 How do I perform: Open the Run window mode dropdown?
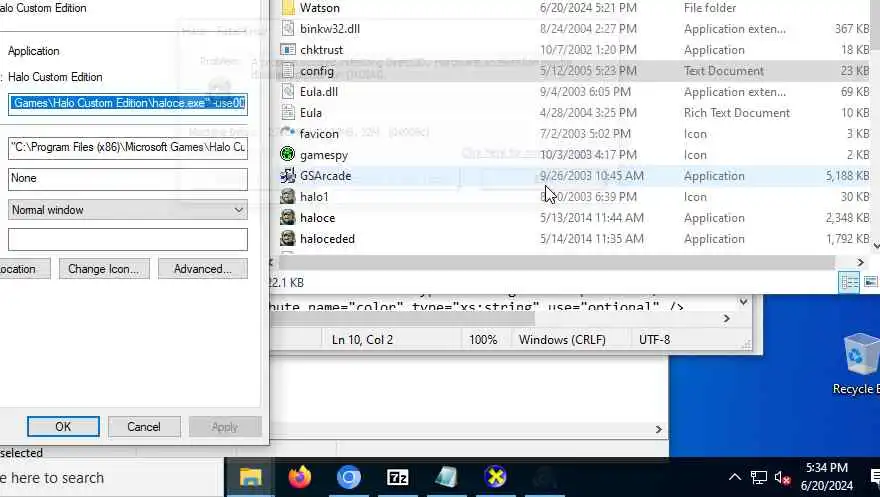click(x=128, y=210)
